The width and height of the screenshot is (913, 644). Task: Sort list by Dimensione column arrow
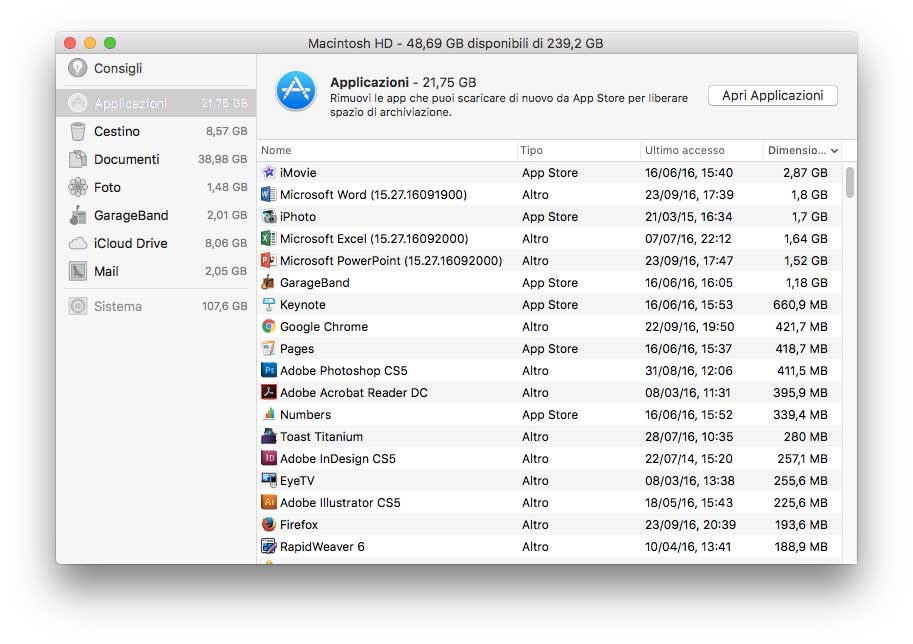pos(834,151)
